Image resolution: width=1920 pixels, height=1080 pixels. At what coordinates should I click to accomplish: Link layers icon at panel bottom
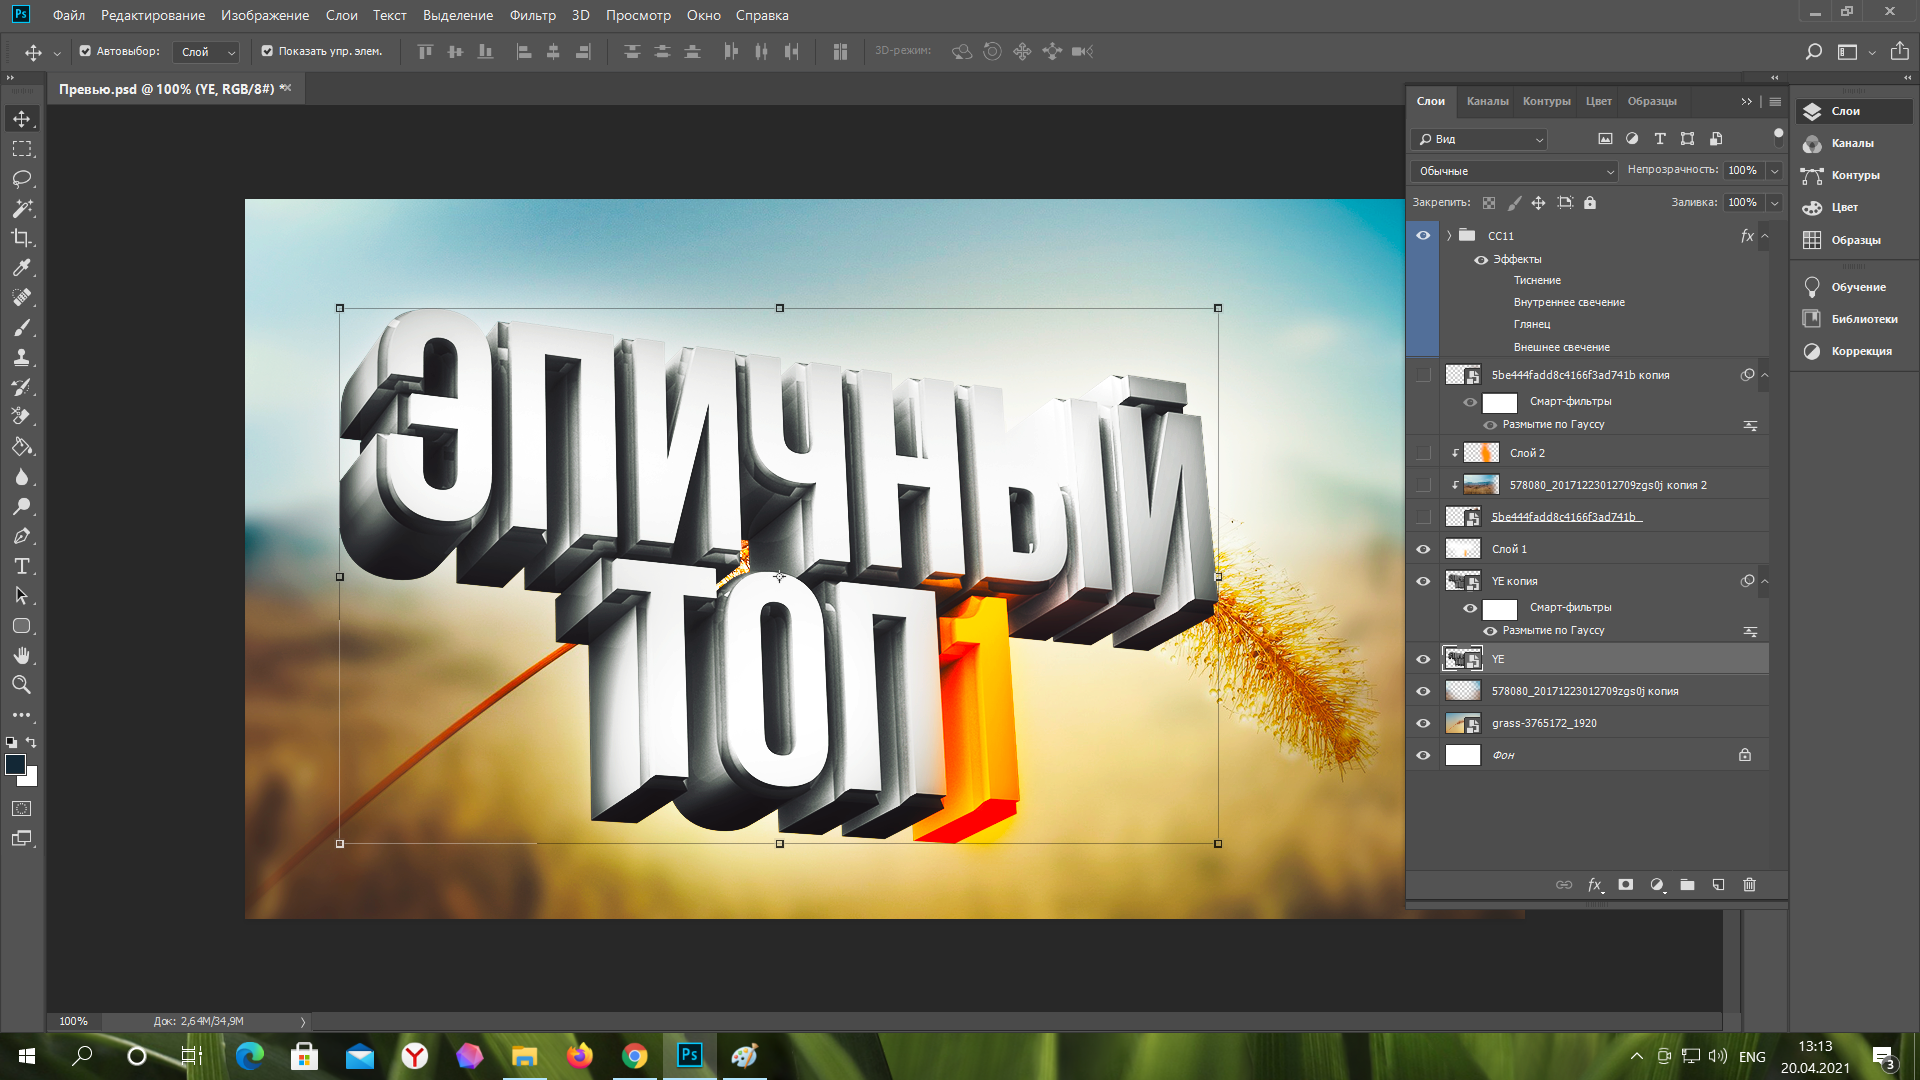(1564, 885)
